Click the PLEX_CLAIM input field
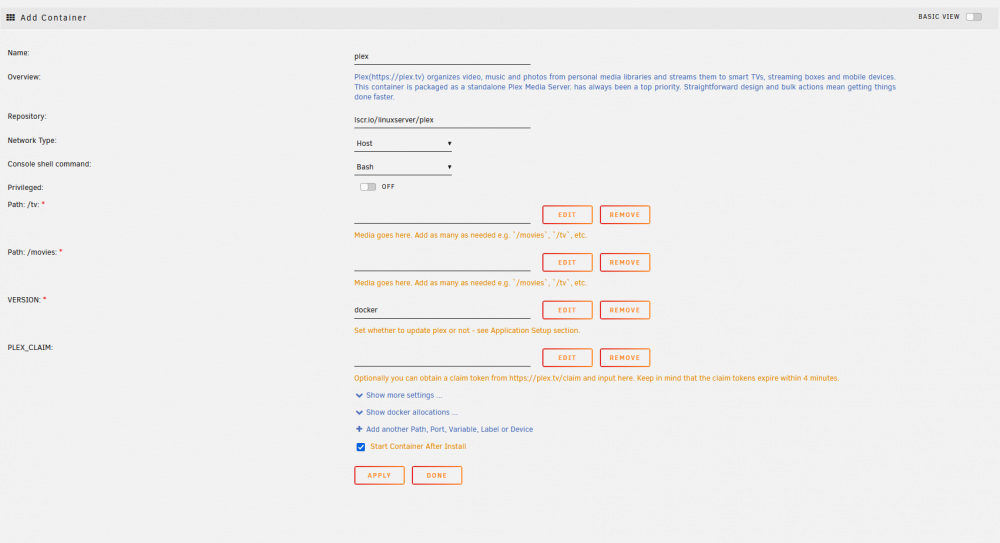1000x543 pixels. pyautogui.click(x=442, y=358)
